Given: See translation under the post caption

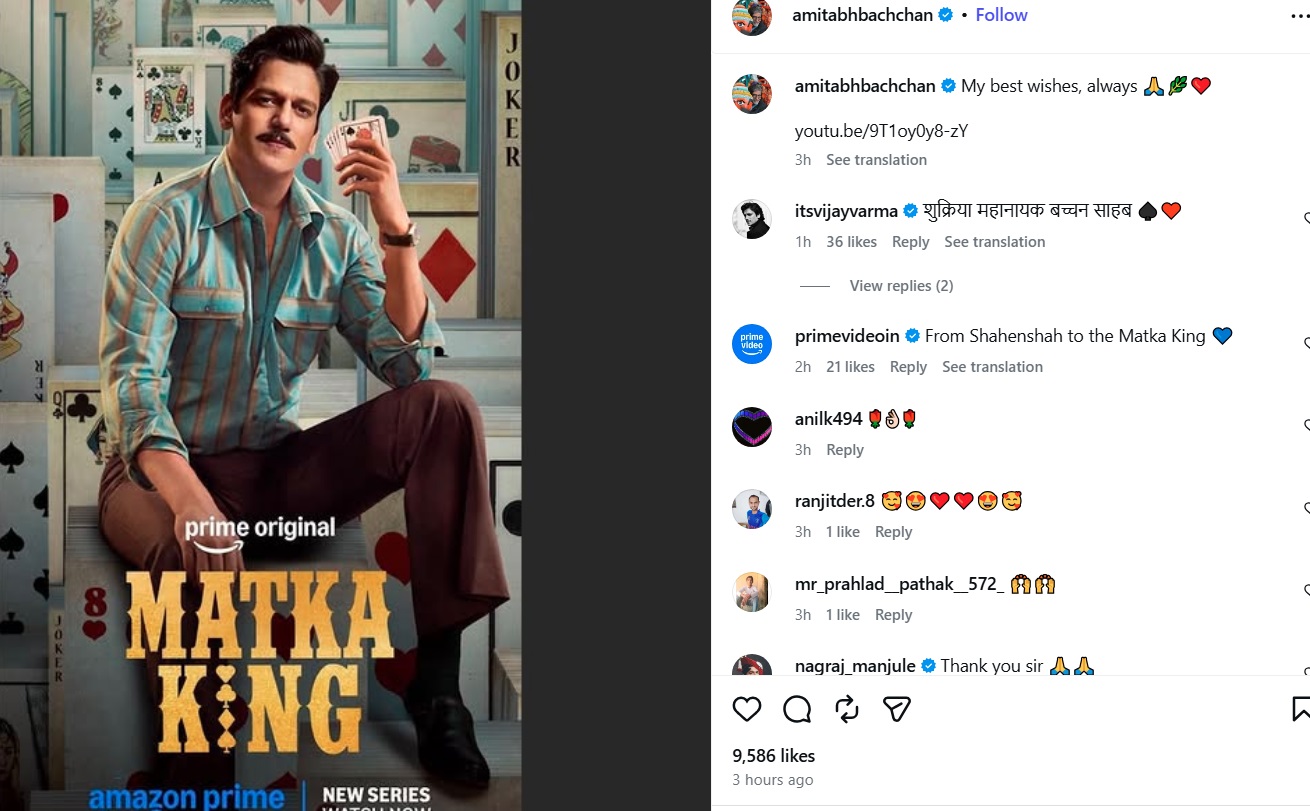Looking at the screenshot, I should 876,160.
